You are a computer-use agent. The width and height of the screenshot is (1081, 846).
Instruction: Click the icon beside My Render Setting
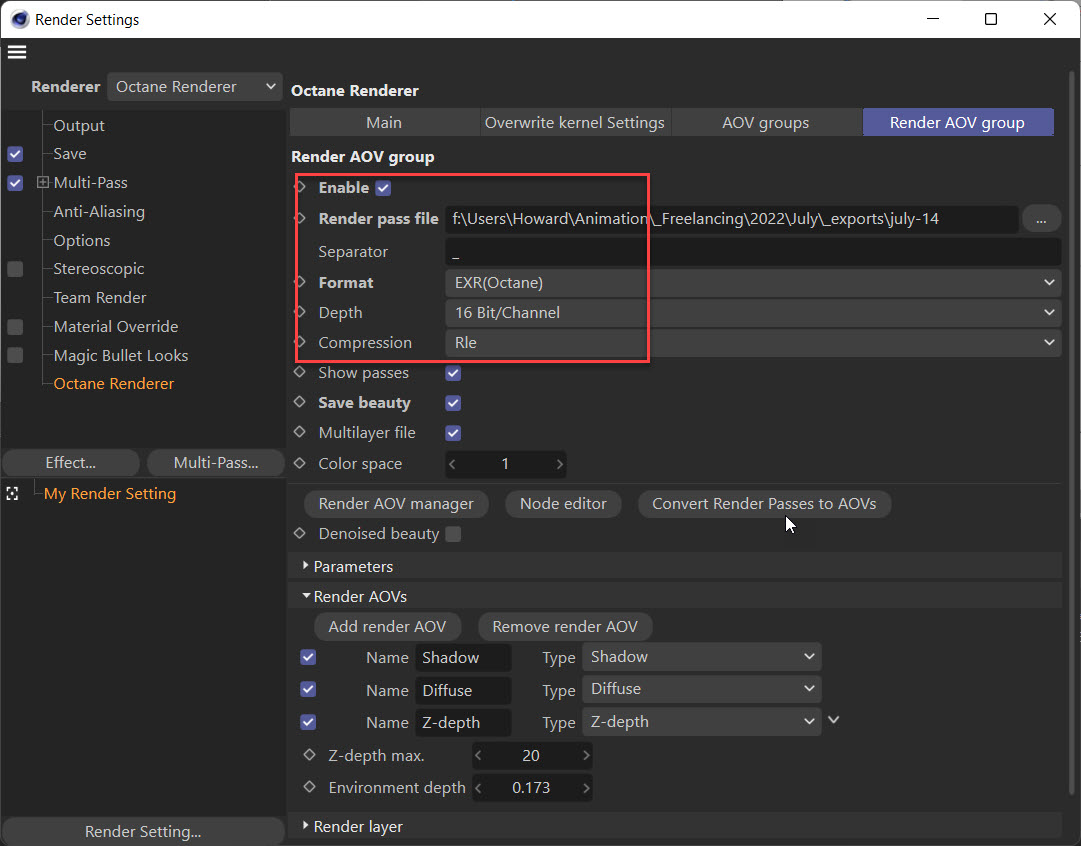coord(13,494)
